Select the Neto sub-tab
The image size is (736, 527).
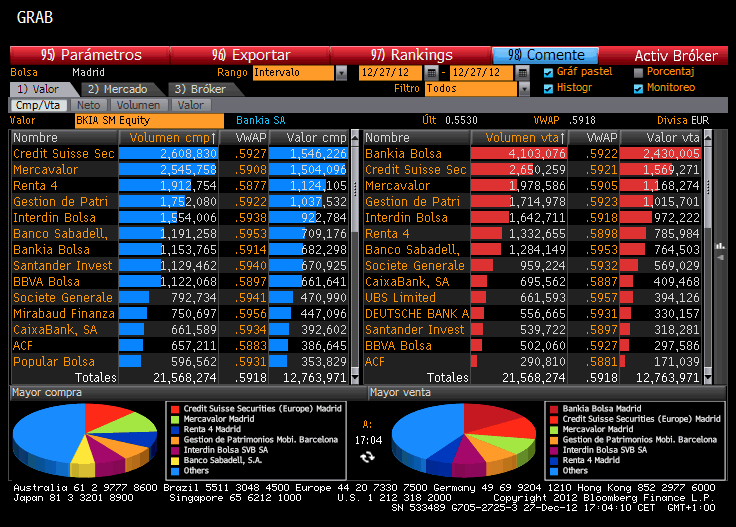tap(89, 105)
